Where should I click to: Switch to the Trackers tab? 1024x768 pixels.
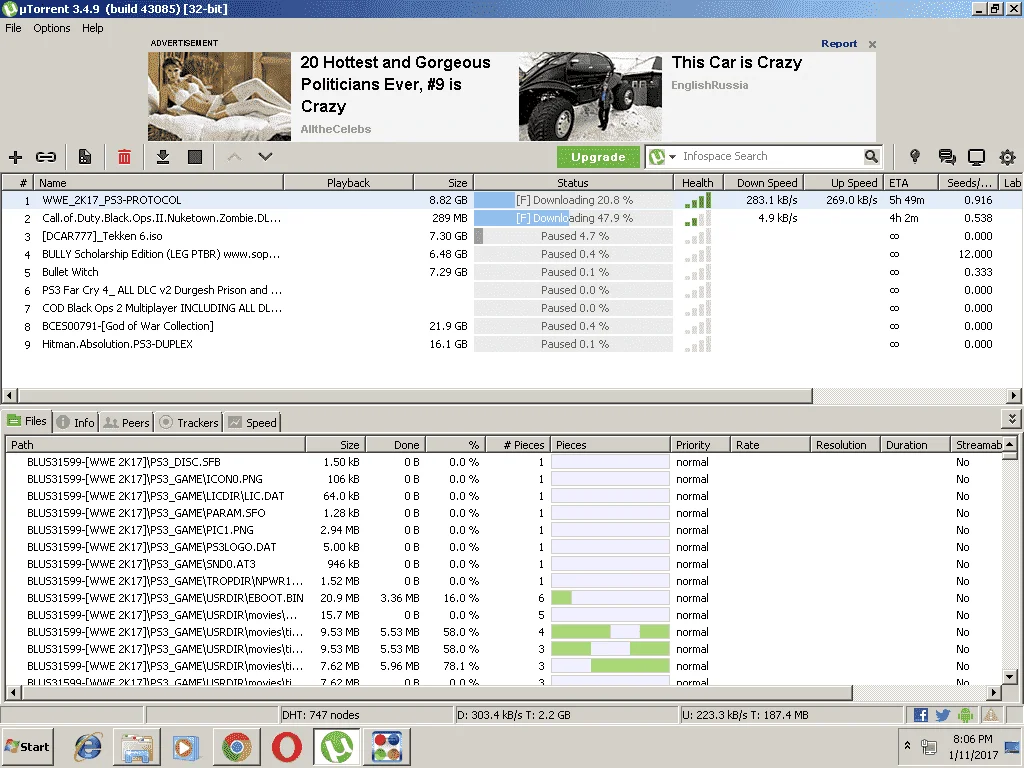[189, 423]
